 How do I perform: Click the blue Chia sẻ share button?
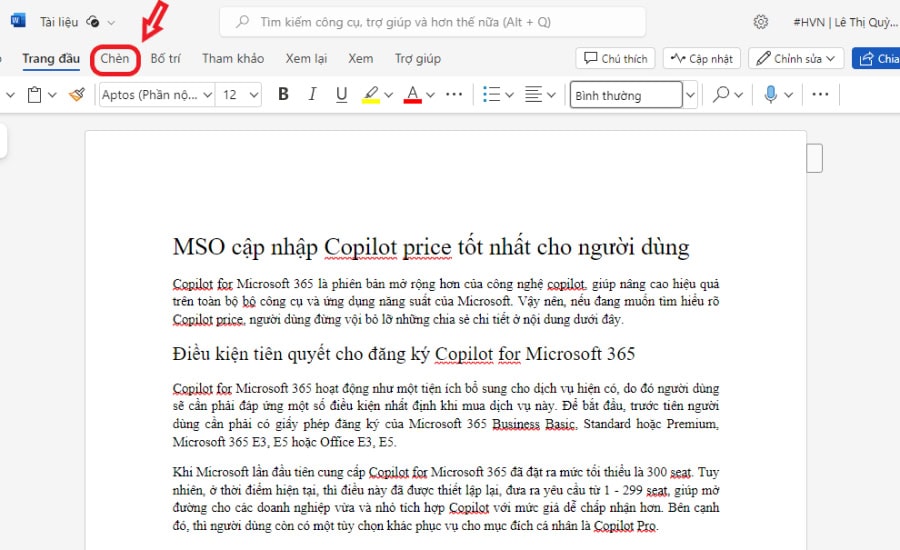coord(876,59)
